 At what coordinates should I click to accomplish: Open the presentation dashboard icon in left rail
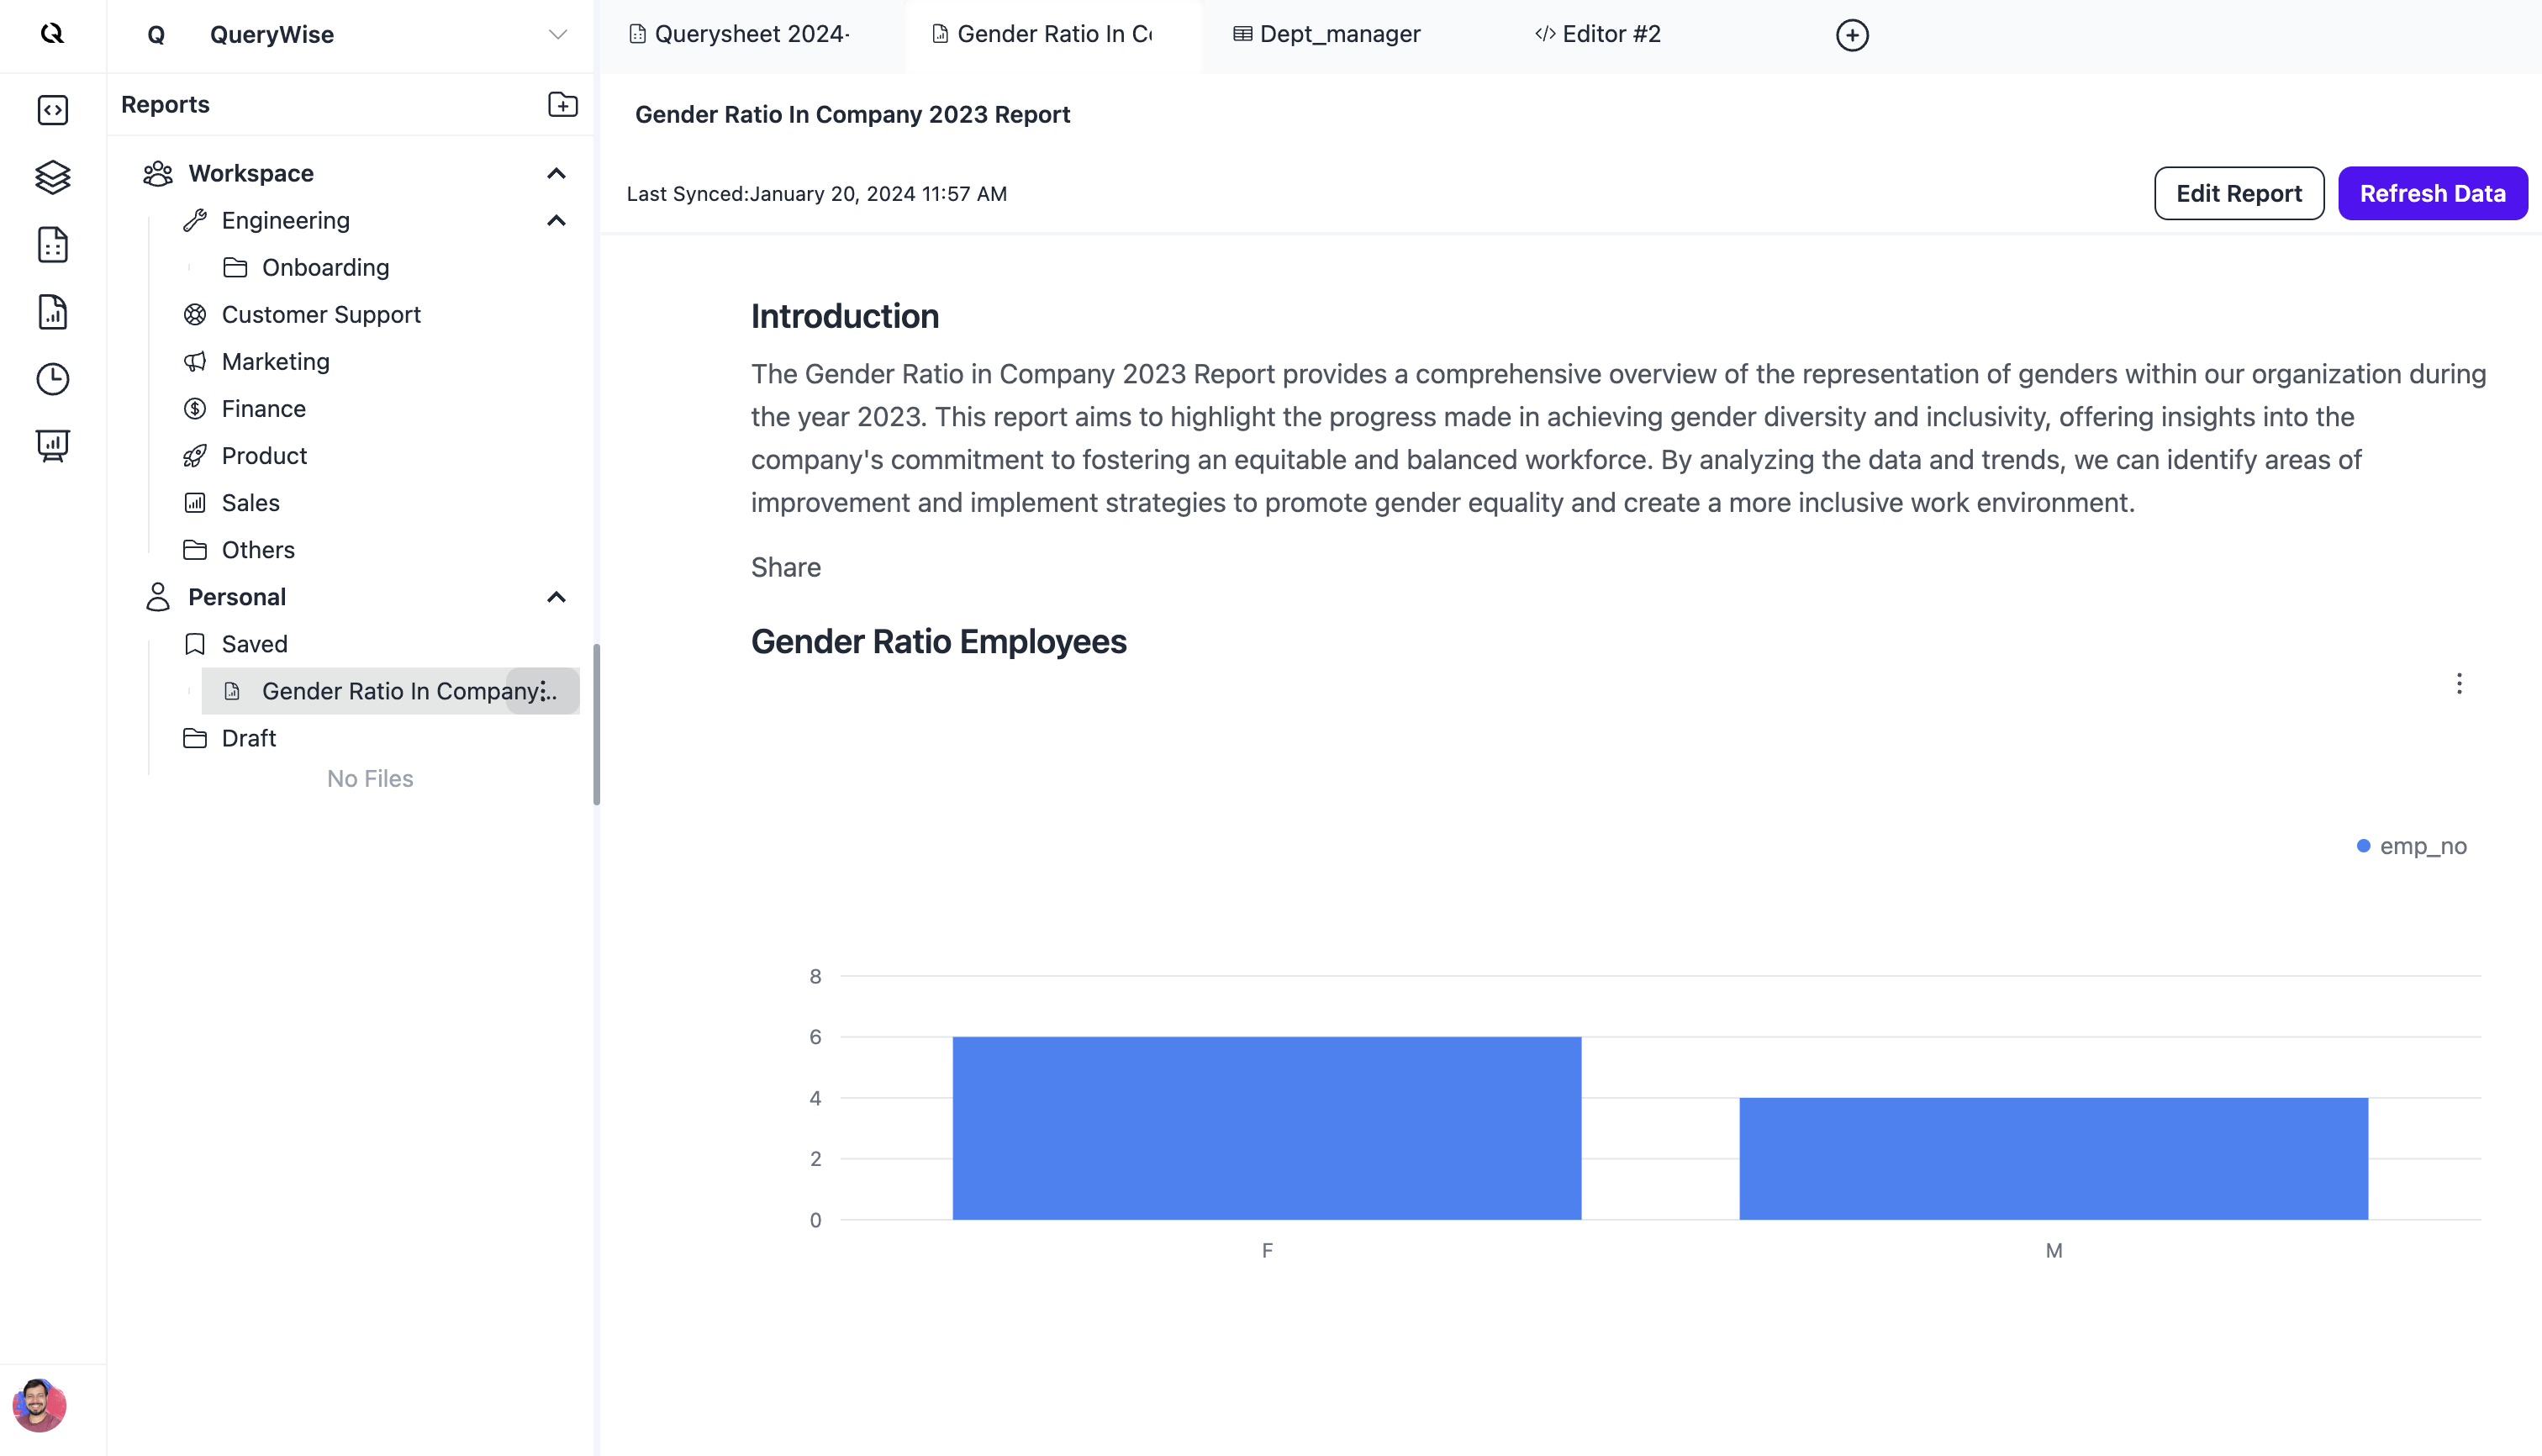click(53, 446)
